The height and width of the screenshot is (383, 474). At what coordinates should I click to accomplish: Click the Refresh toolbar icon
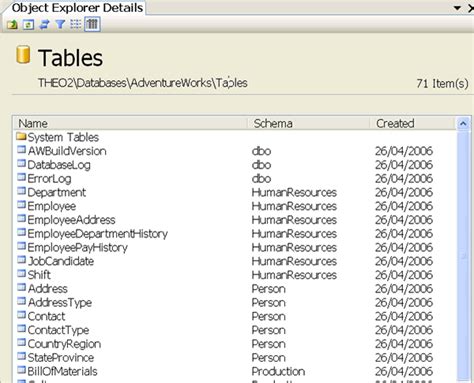(28, 25)
